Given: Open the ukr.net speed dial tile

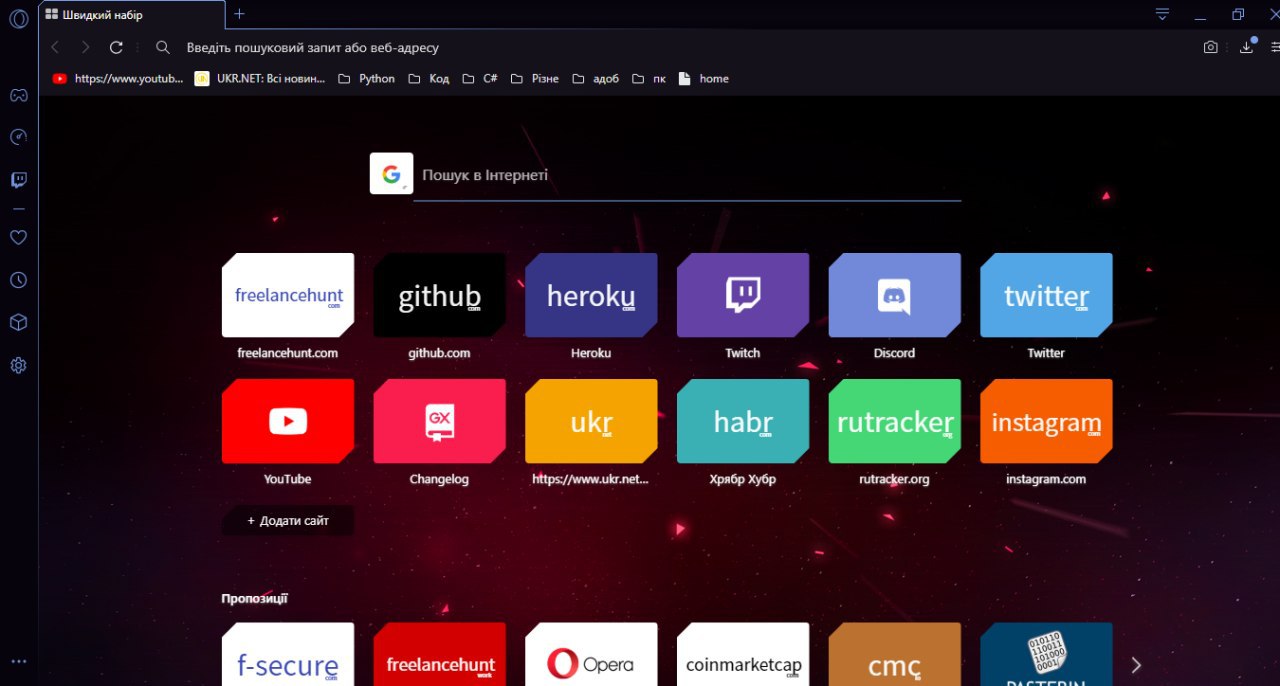Looking at the screenshot, I should tap(591, 421).
